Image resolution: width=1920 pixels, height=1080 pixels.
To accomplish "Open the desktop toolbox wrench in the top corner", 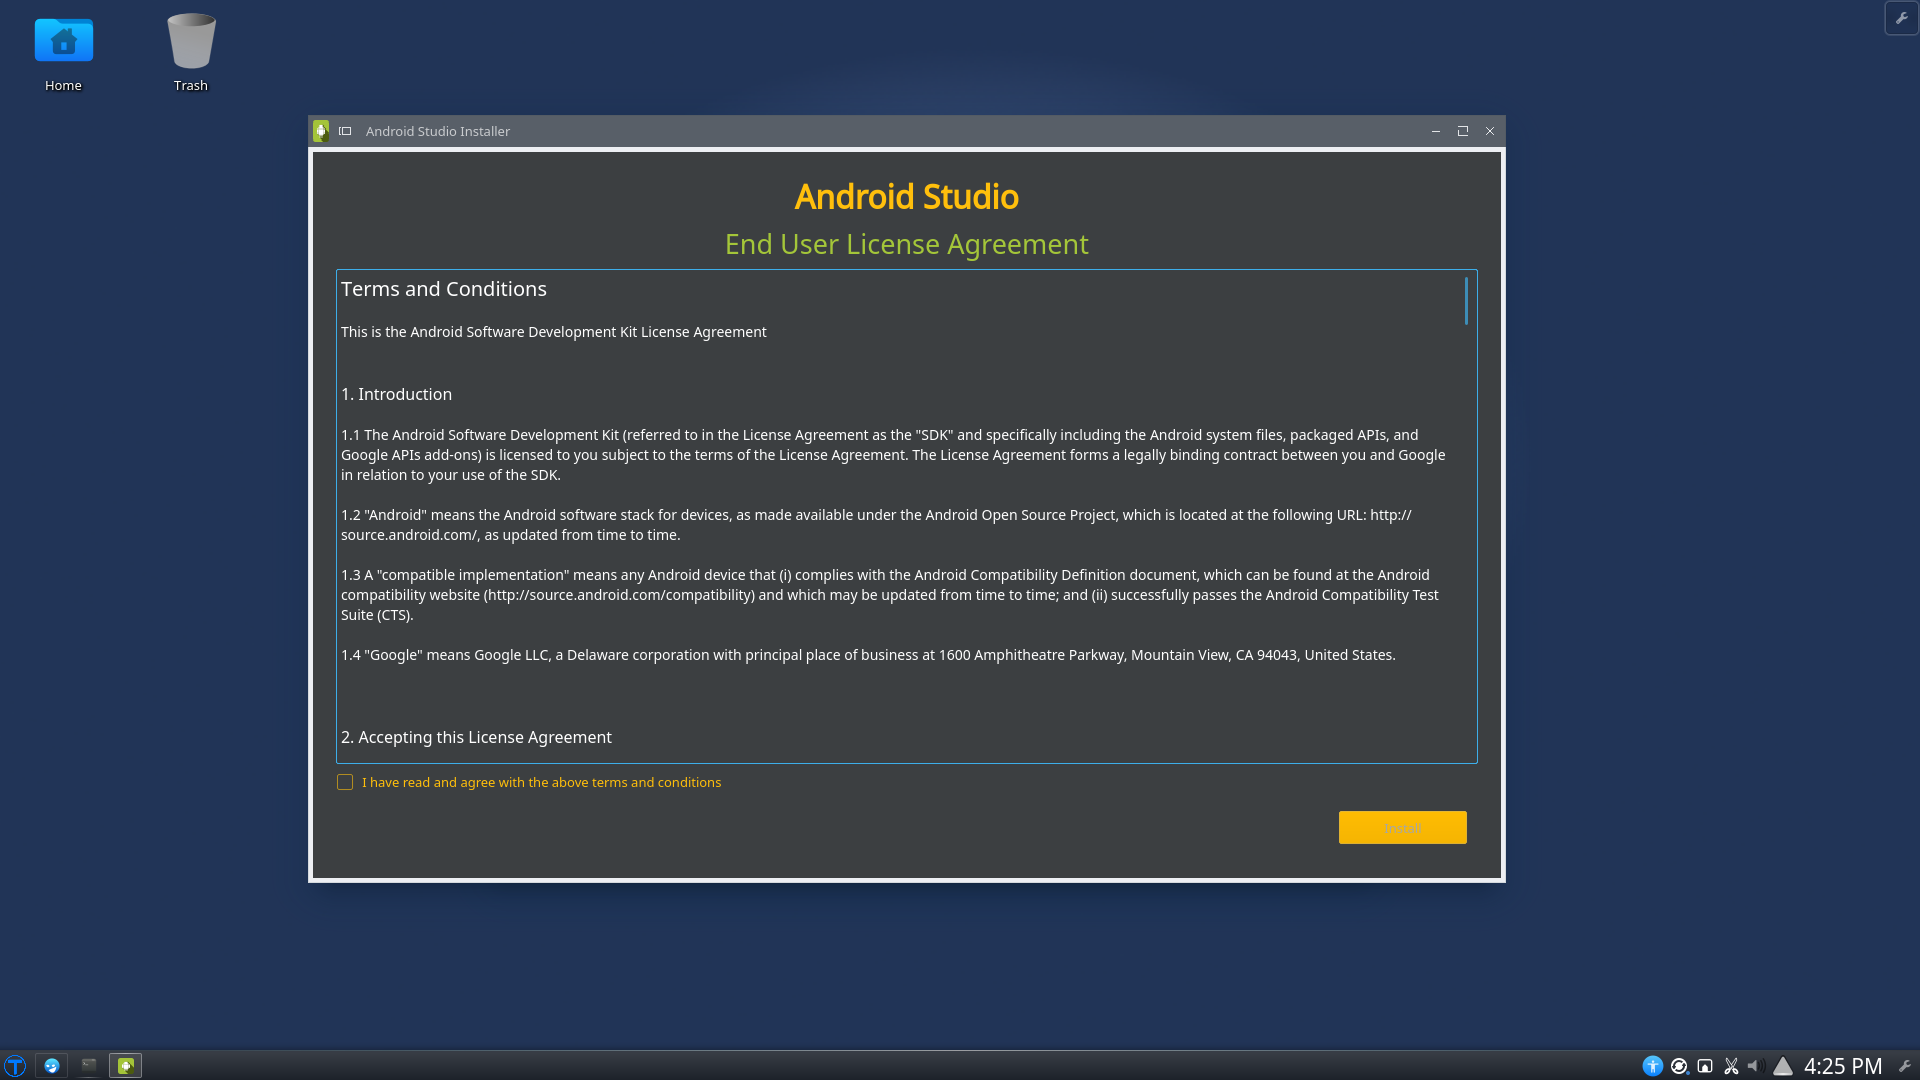I will point(1902,18).
